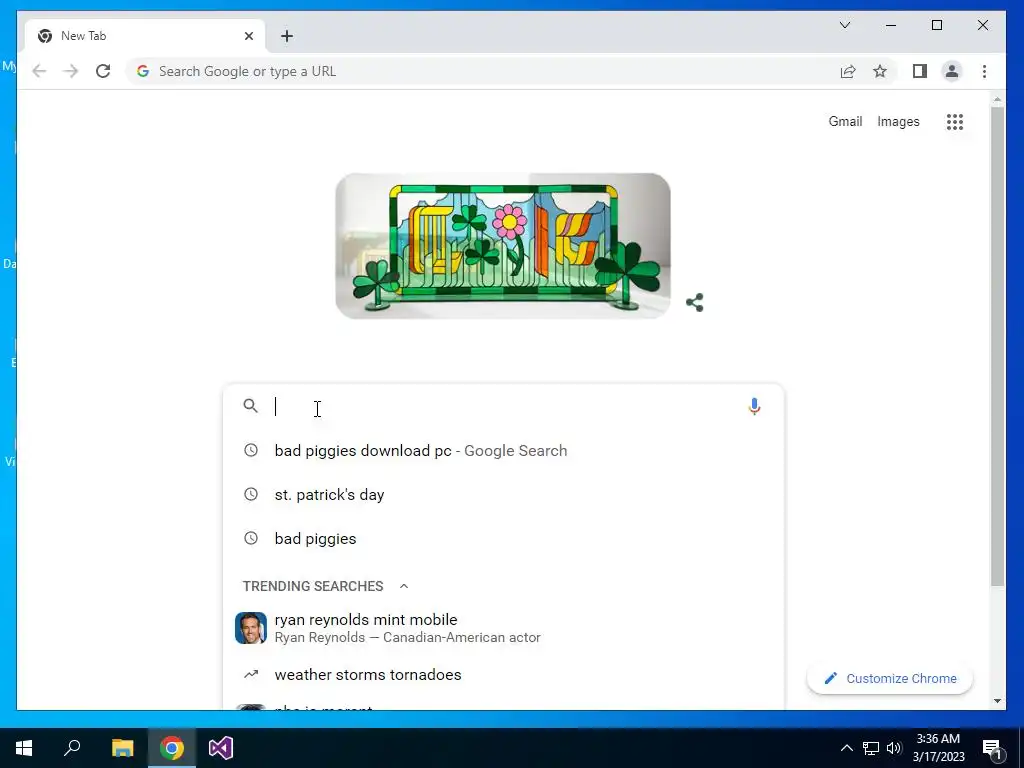This screenshot has width=1024, height=768.
Task: Click the Ryan Reynolds thumbnail photo
Action: (x=251, y=628)
